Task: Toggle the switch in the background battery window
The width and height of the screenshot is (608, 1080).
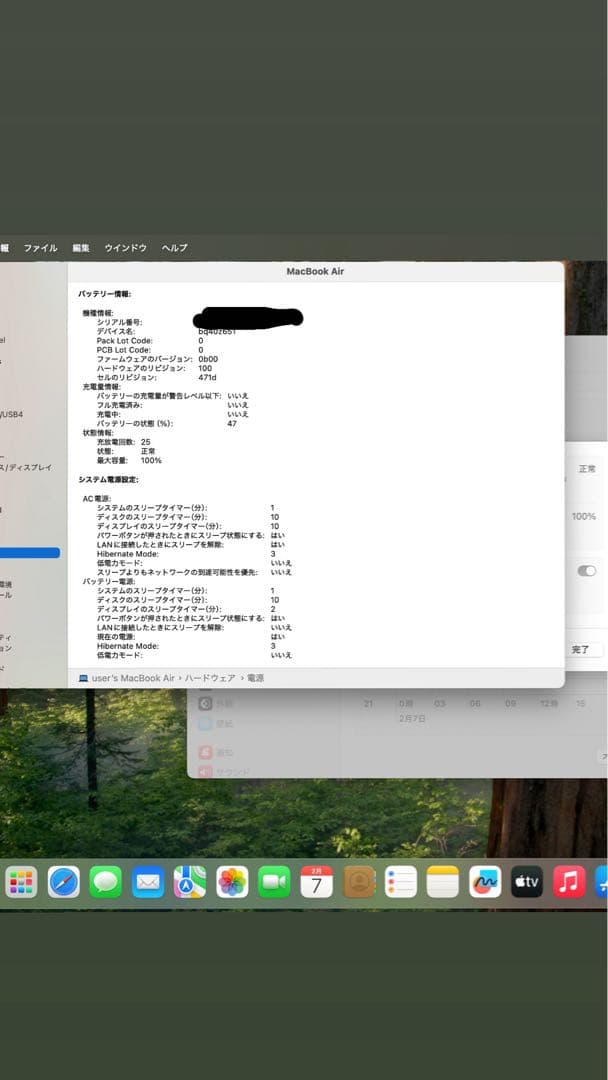Action: point(587,571)
